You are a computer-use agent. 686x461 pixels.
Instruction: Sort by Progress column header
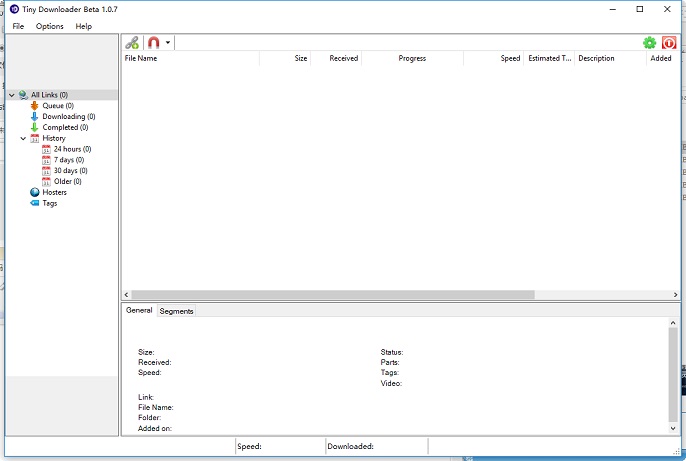[412, 58]
